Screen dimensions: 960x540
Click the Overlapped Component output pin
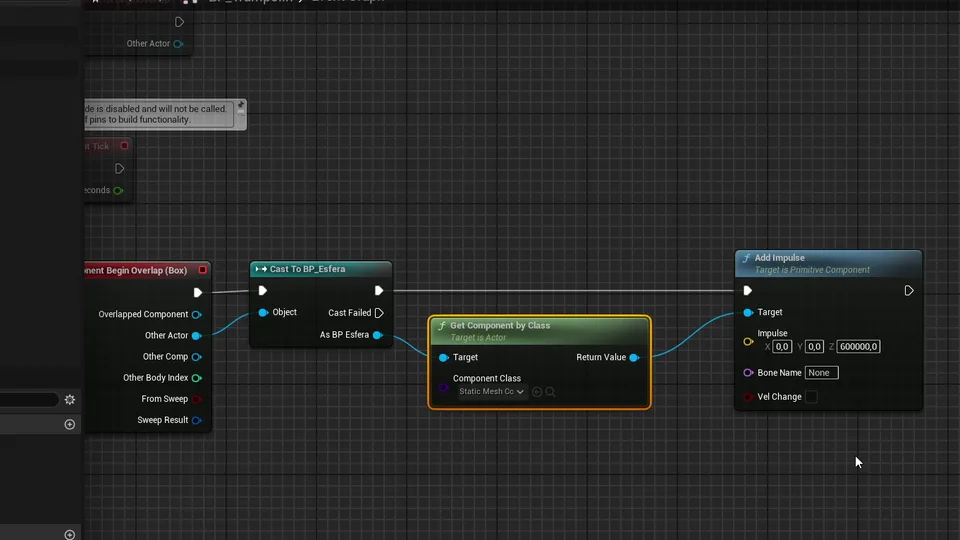pos(197,315)
